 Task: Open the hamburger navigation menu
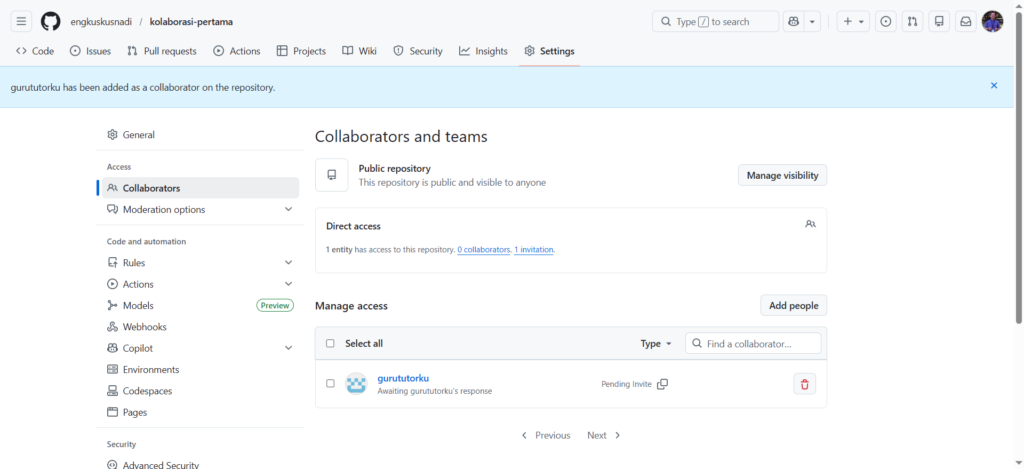pos(21,21)
